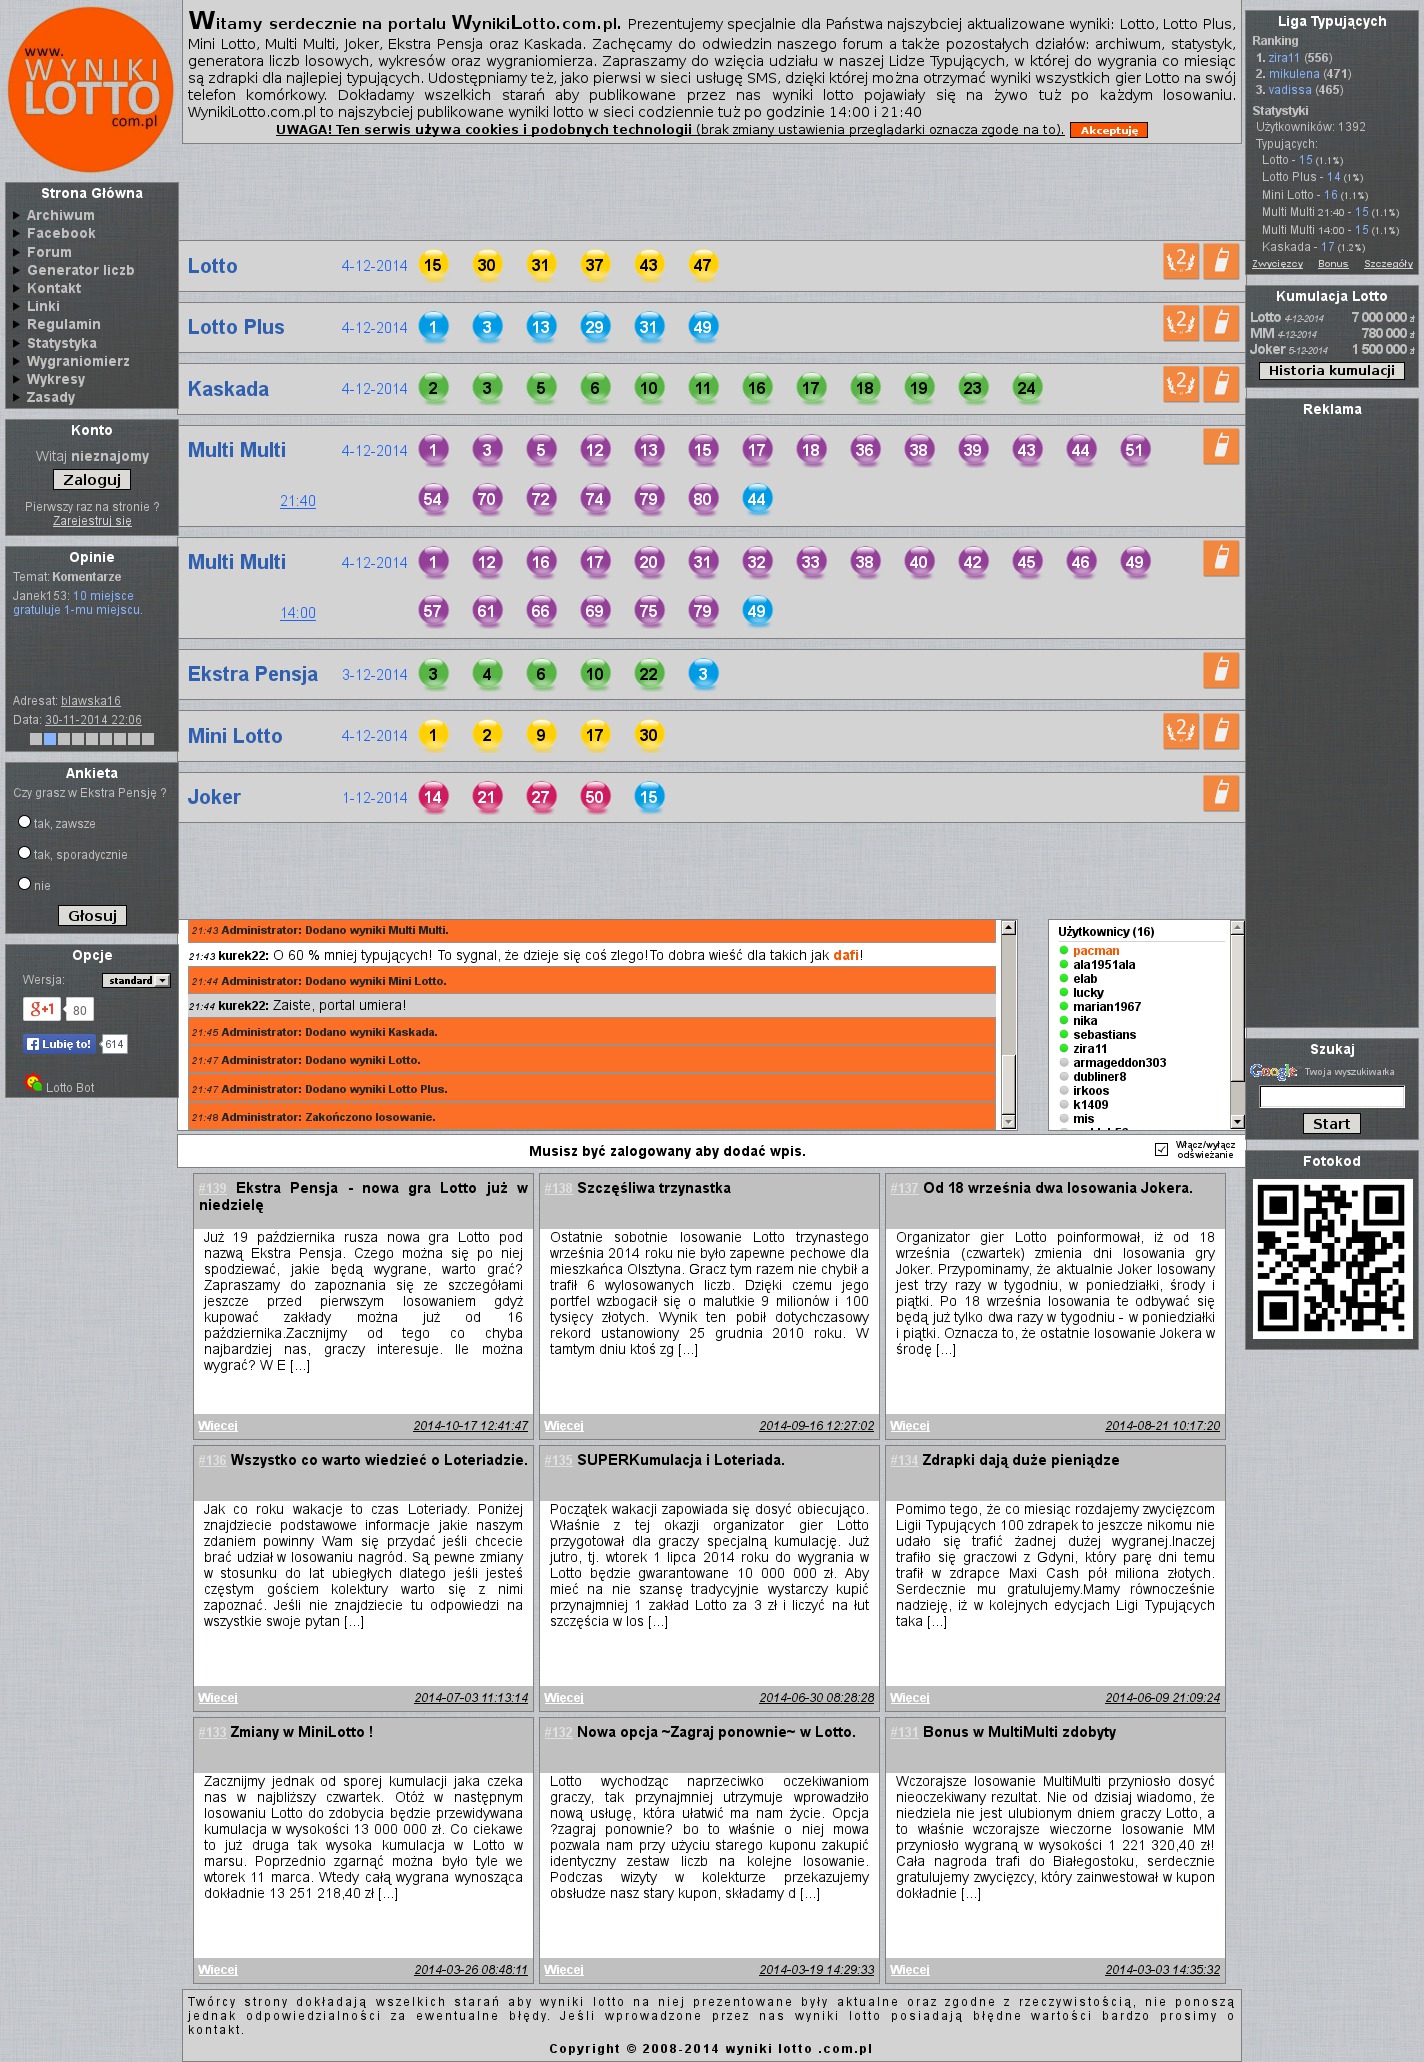This screenshot has height=2062, width=1424.
Task: Open SMS phone icon in Lotto row
Action: point(1221,261)
